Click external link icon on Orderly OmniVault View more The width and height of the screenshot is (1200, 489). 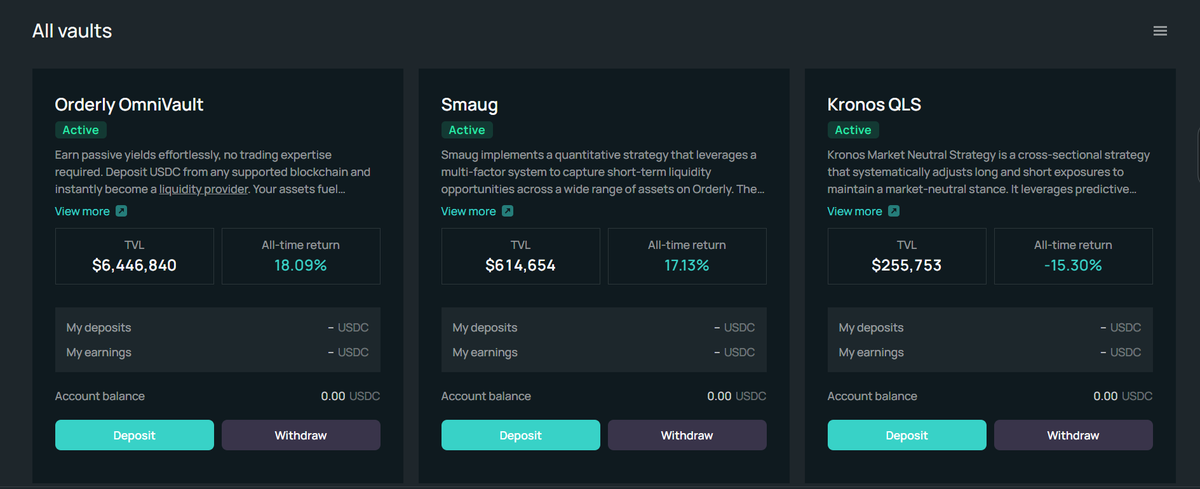pyautogui.click(x=121, y=211)
